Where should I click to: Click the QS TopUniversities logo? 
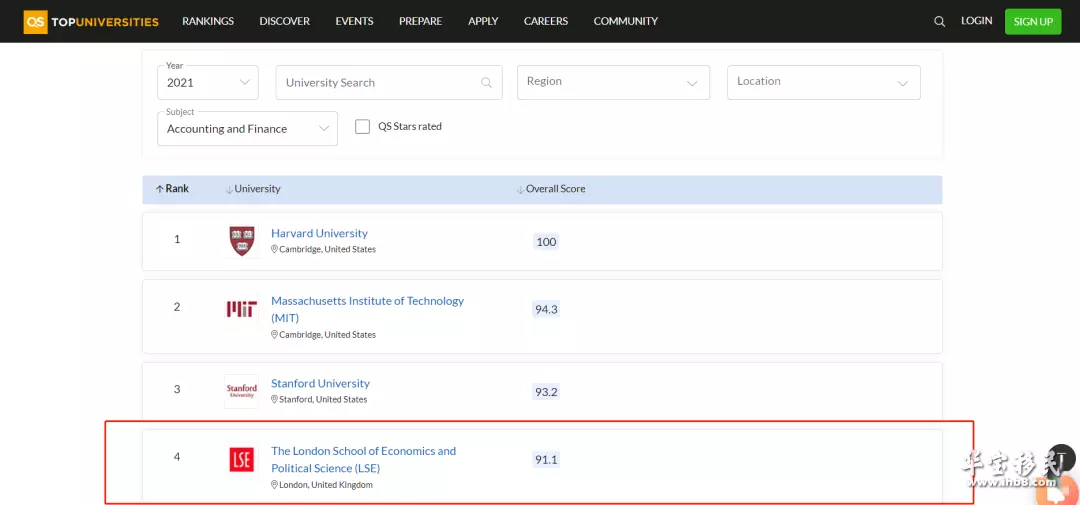click(x=91, y=21)
